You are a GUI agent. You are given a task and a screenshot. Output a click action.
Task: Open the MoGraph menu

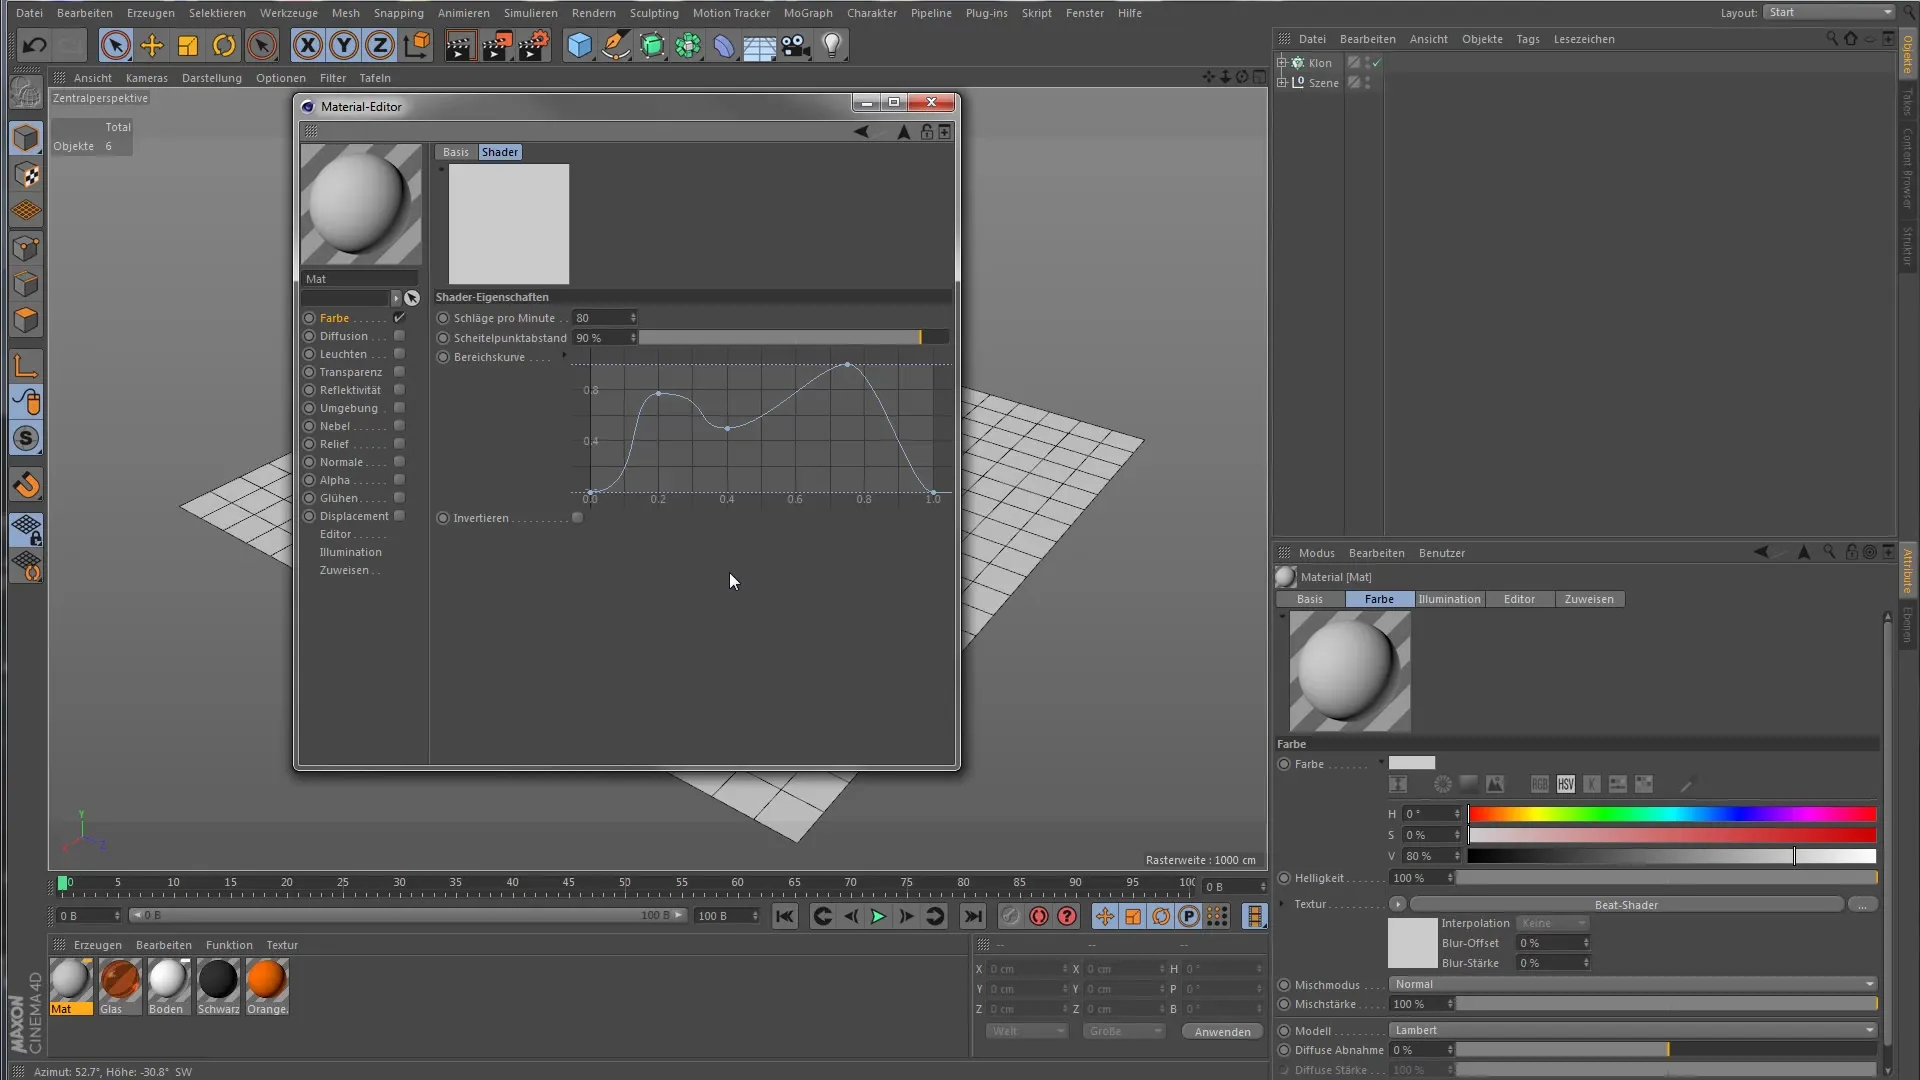[x=808, y=13]
